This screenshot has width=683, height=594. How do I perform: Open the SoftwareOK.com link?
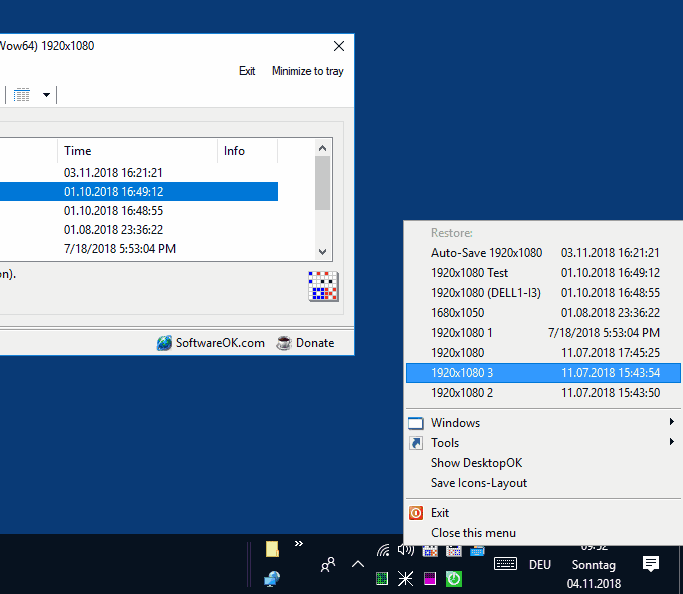tap(211, 343)
